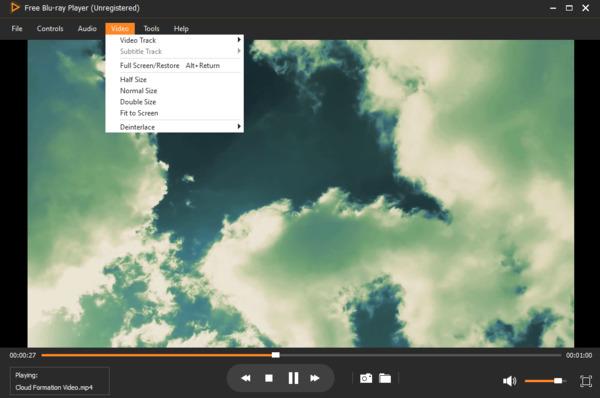Open the File menu

[x=17, y=29]
